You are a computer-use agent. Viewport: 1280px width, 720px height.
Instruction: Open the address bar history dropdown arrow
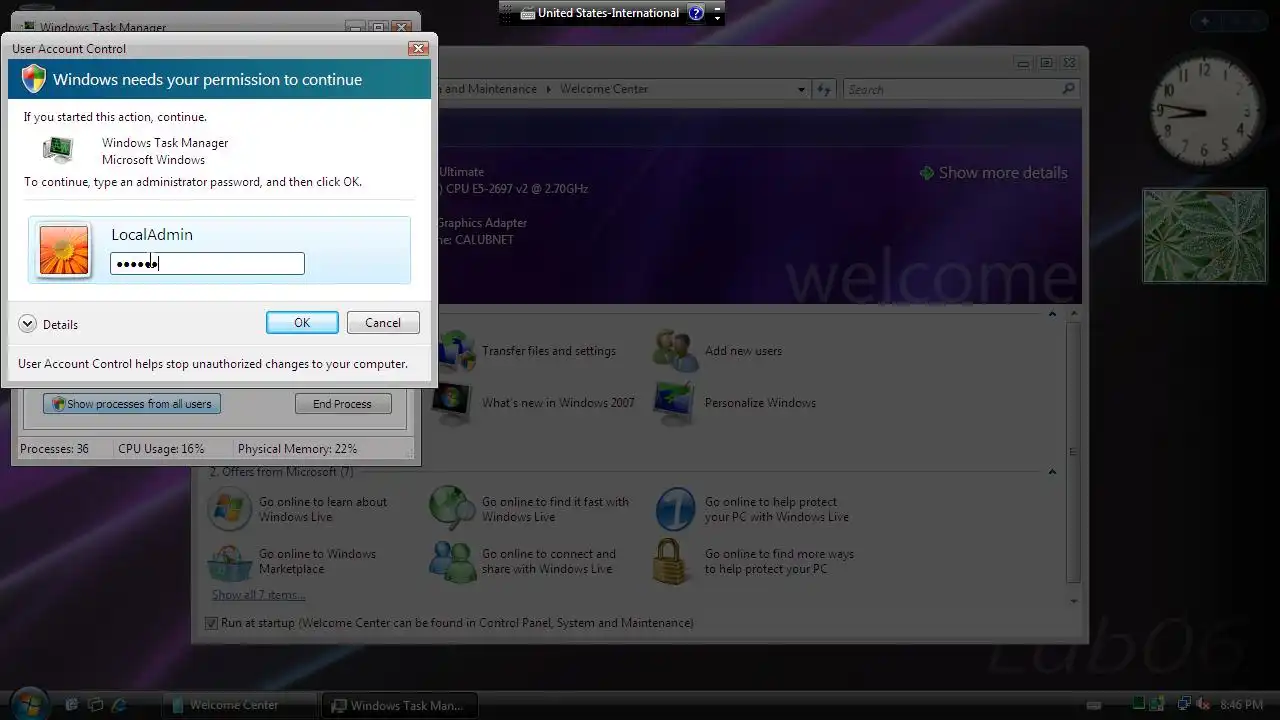(x=801, y=89)
